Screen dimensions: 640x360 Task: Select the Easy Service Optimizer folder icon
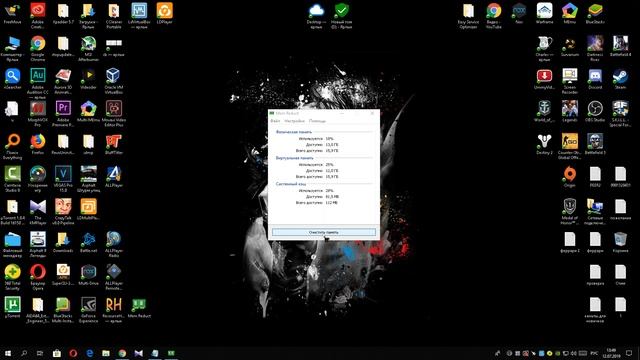468,16
